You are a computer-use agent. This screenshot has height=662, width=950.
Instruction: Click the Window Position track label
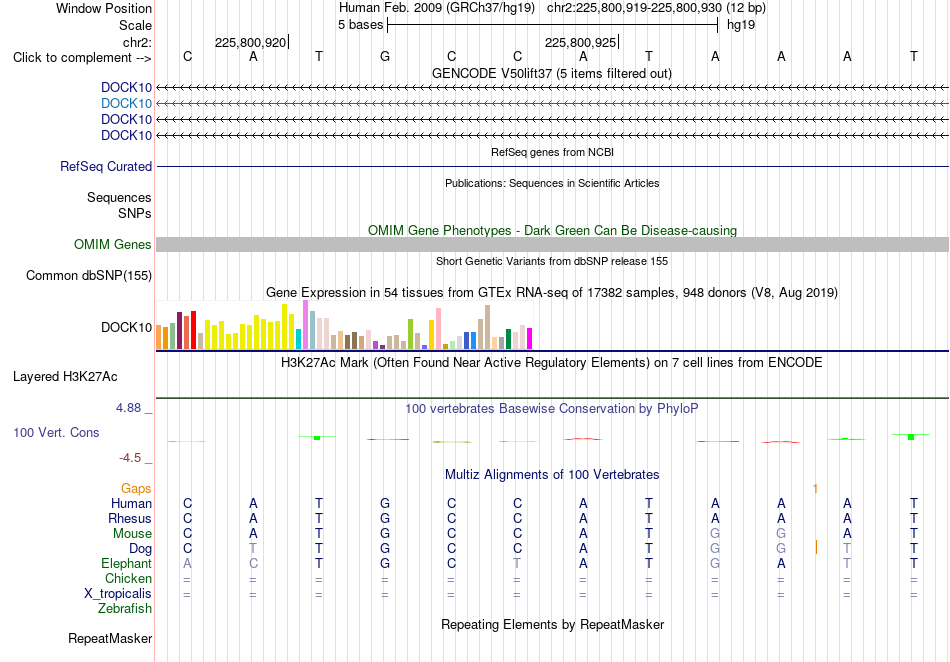[104, 8]
